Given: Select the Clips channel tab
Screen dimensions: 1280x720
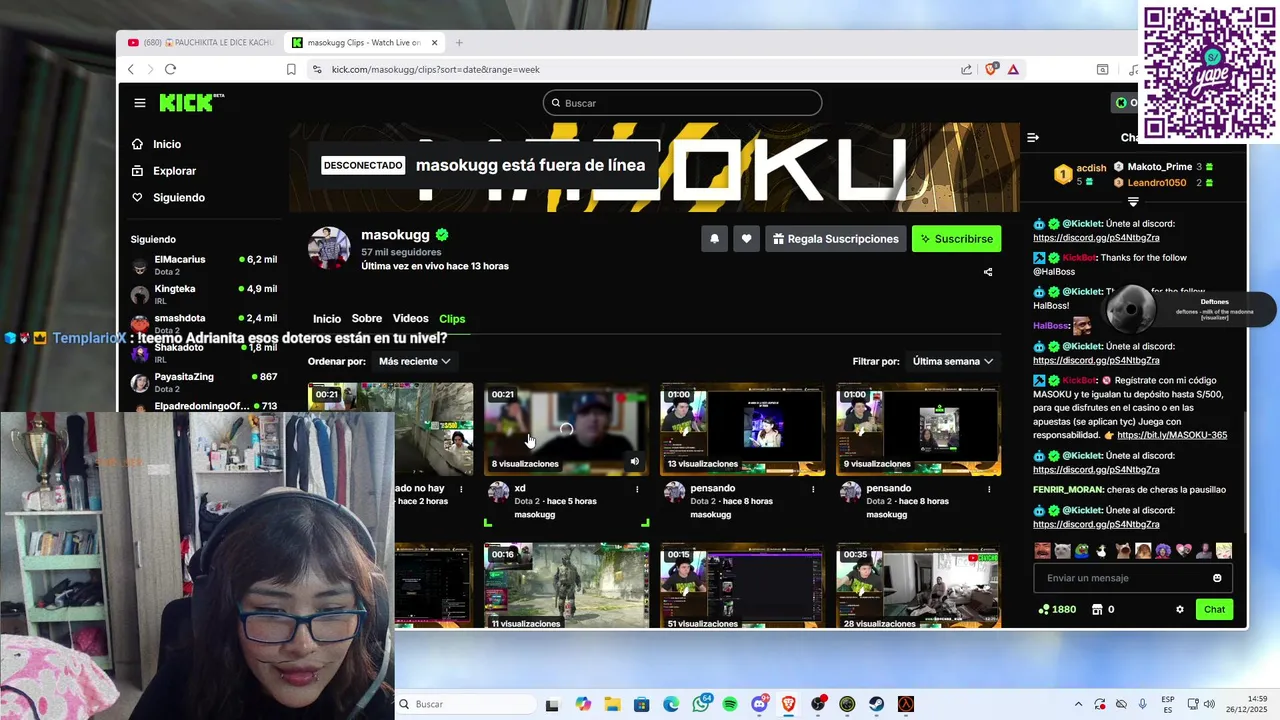Looking at the screenshot, I should click(x=452, y=319).
